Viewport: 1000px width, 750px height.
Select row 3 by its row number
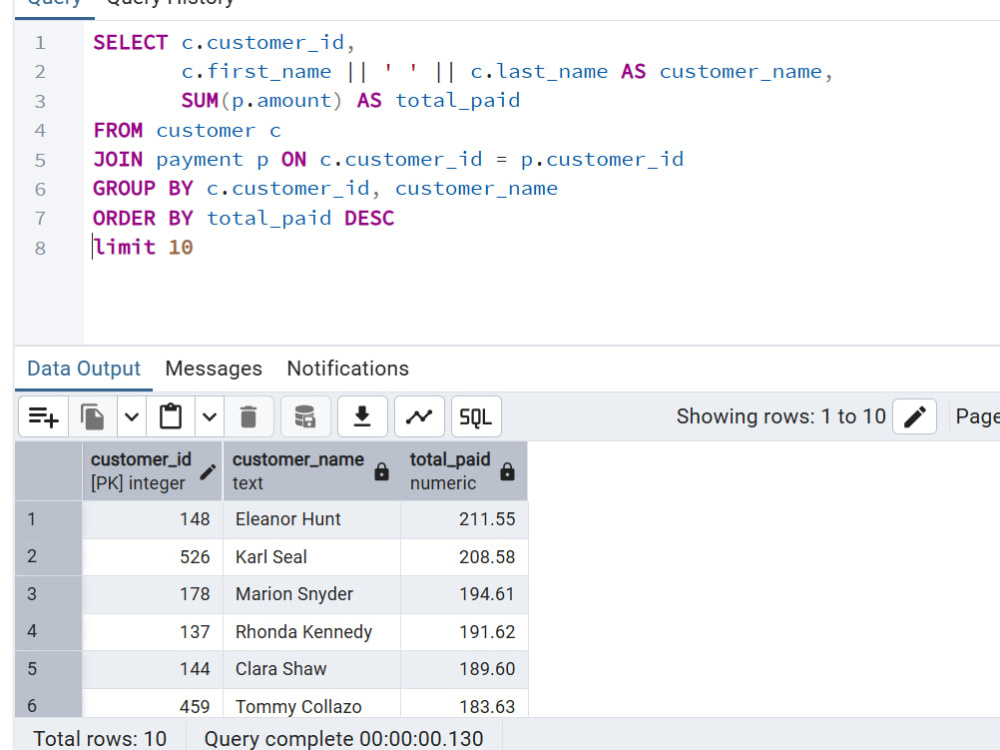[x=48, y=594]
